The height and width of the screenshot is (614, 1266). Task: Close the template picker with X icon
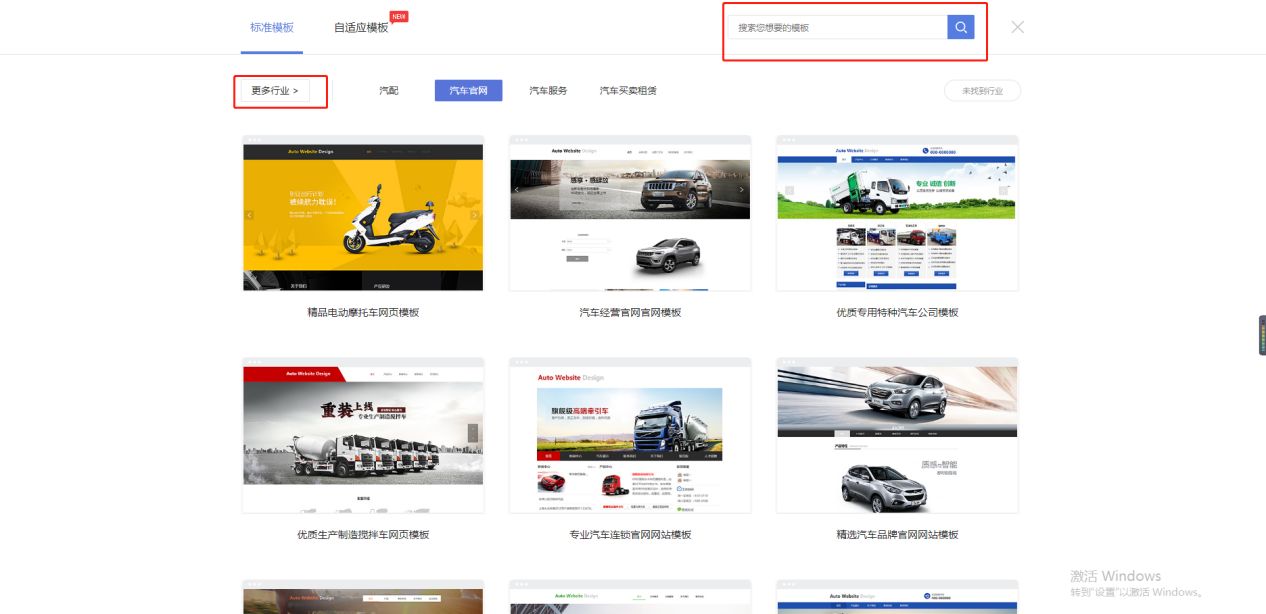1018,27
